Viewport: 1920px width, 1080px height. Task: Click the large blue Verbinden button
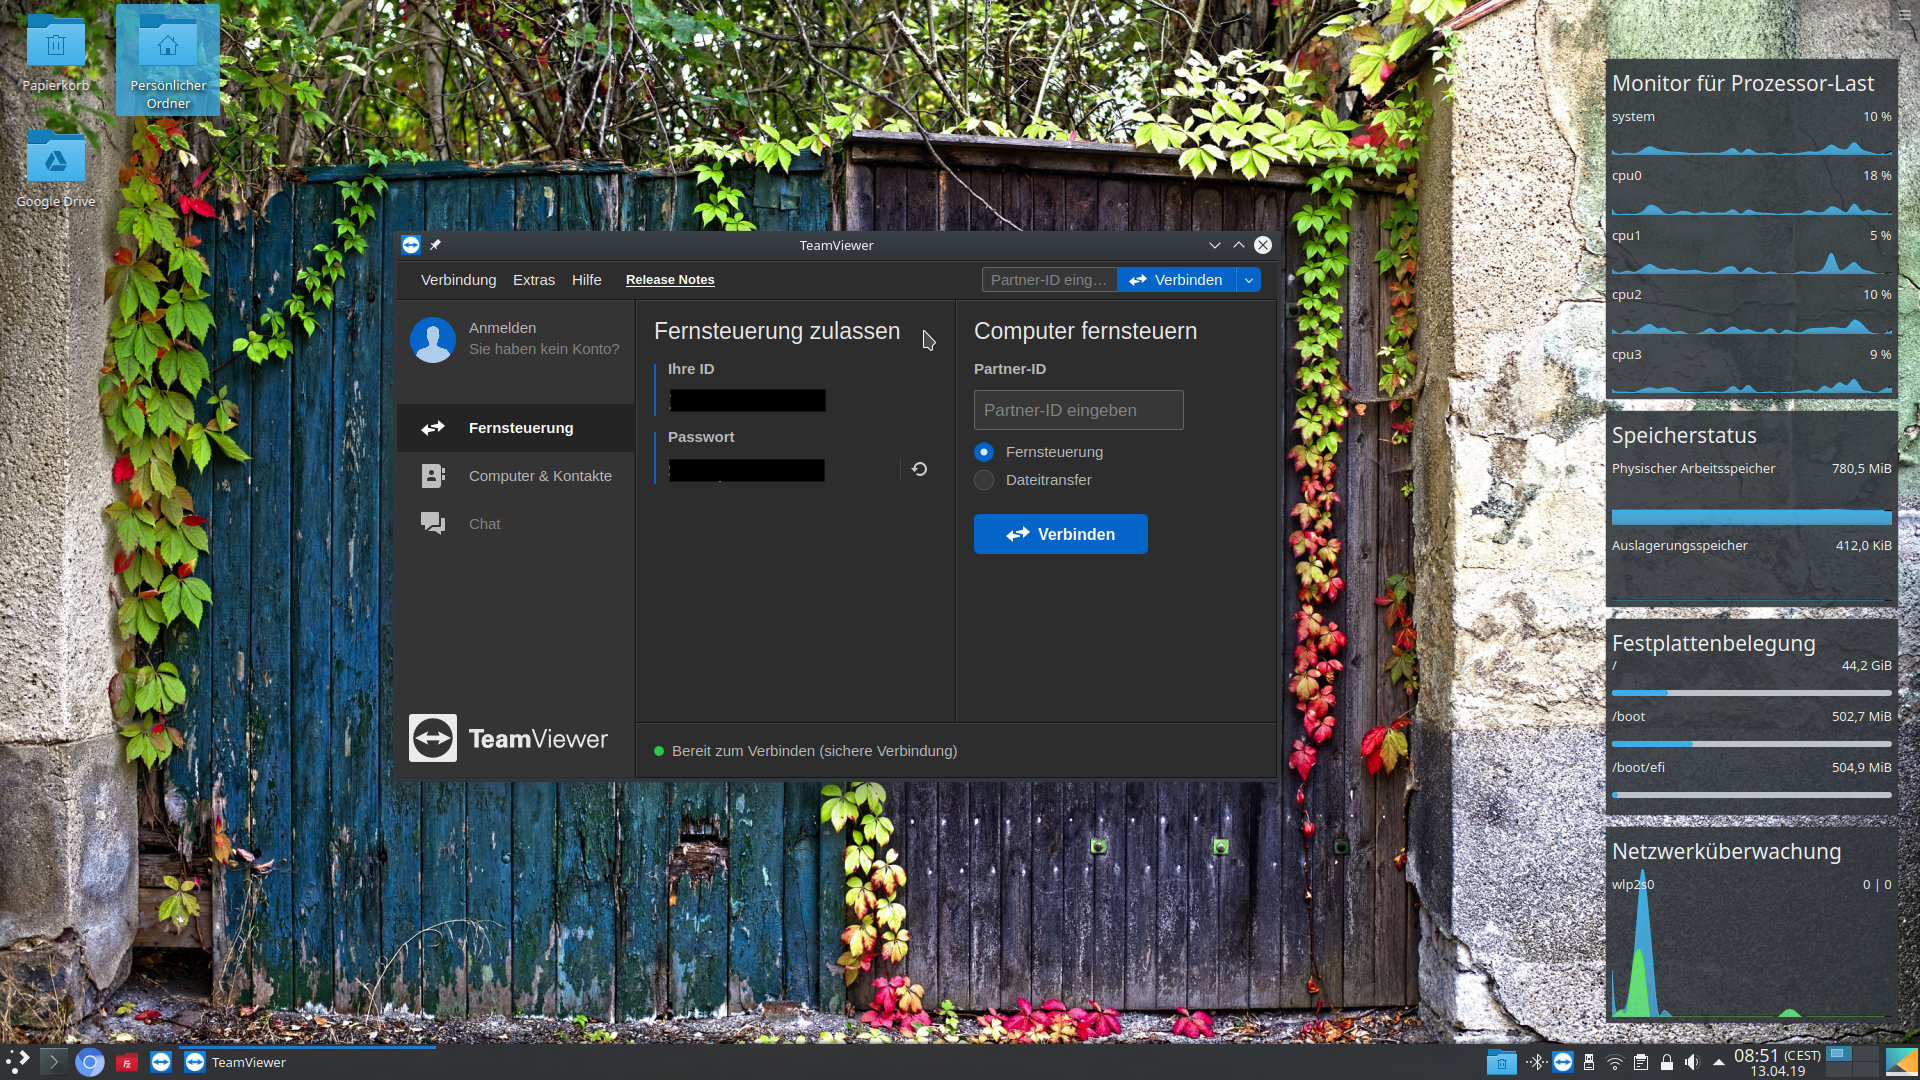[x=1061, y=534]
